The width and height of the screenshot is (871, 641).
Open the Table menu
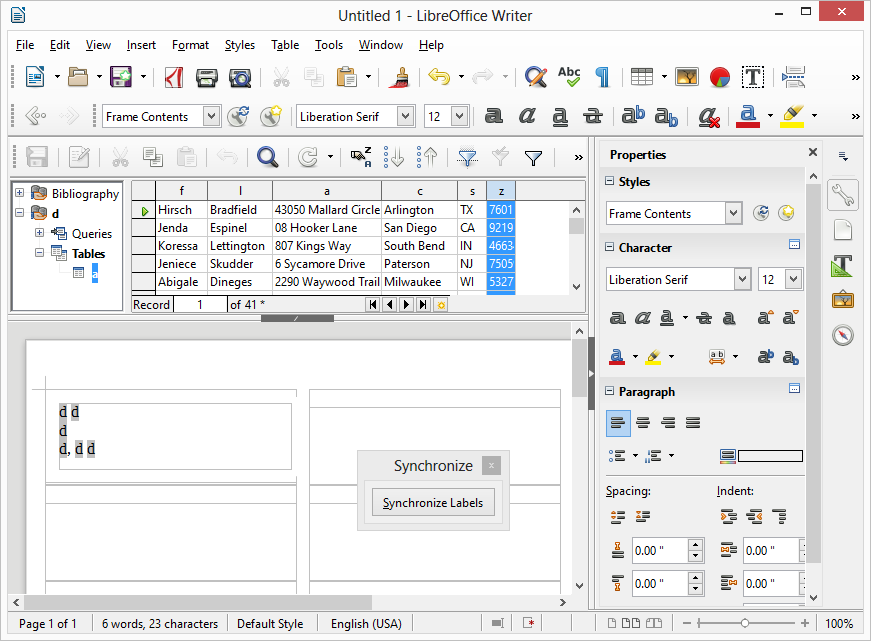[285, 45]
